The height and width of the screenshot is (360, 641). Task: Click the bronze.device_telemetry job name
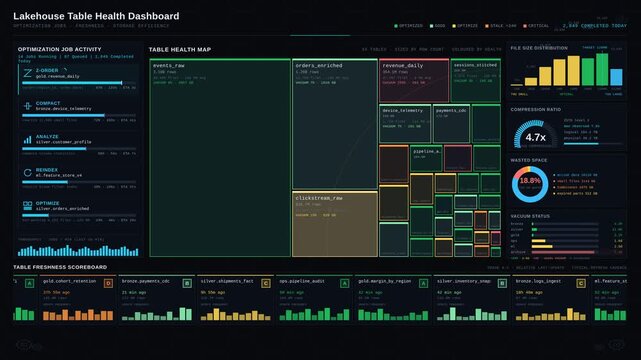pyautogui.click(x=63, y=109)
